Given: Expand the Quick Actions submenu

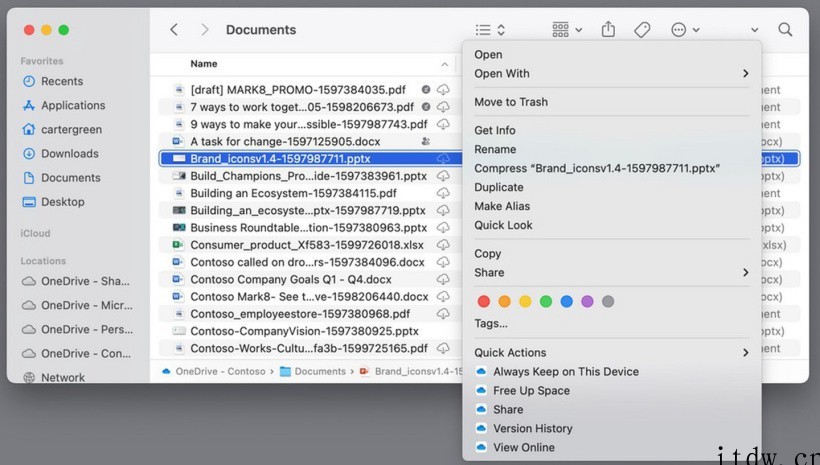Looking at the screenshot, I should click(612, 353).
